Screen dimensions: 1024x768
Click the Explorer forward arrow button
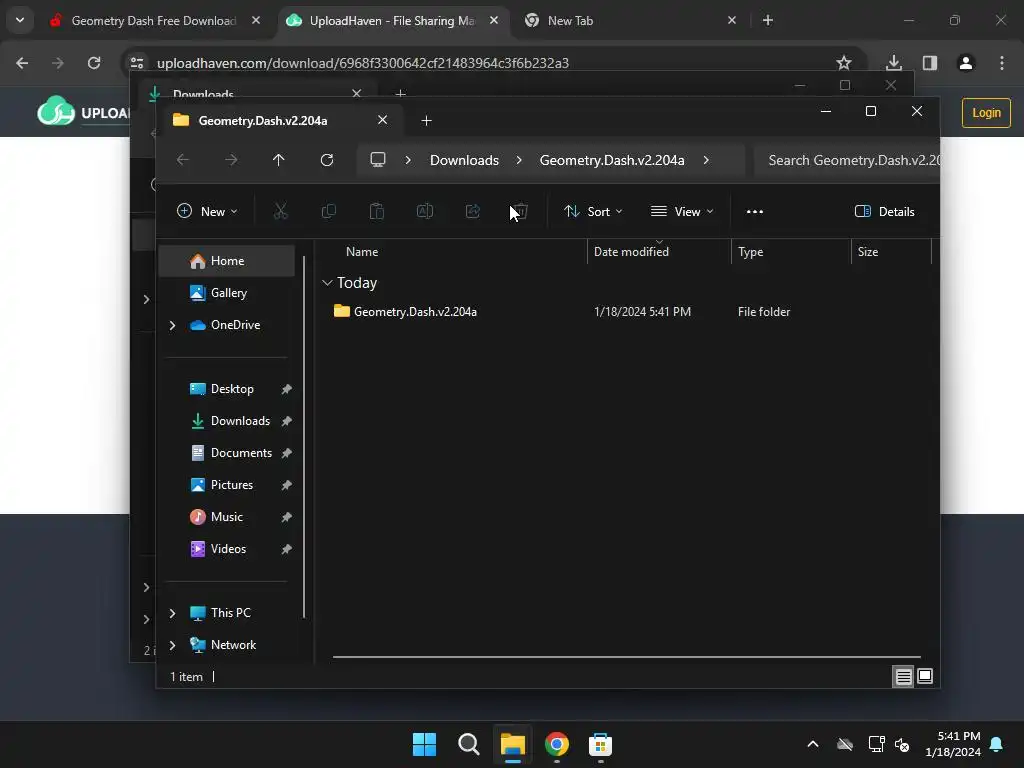[x=231, y=160]
